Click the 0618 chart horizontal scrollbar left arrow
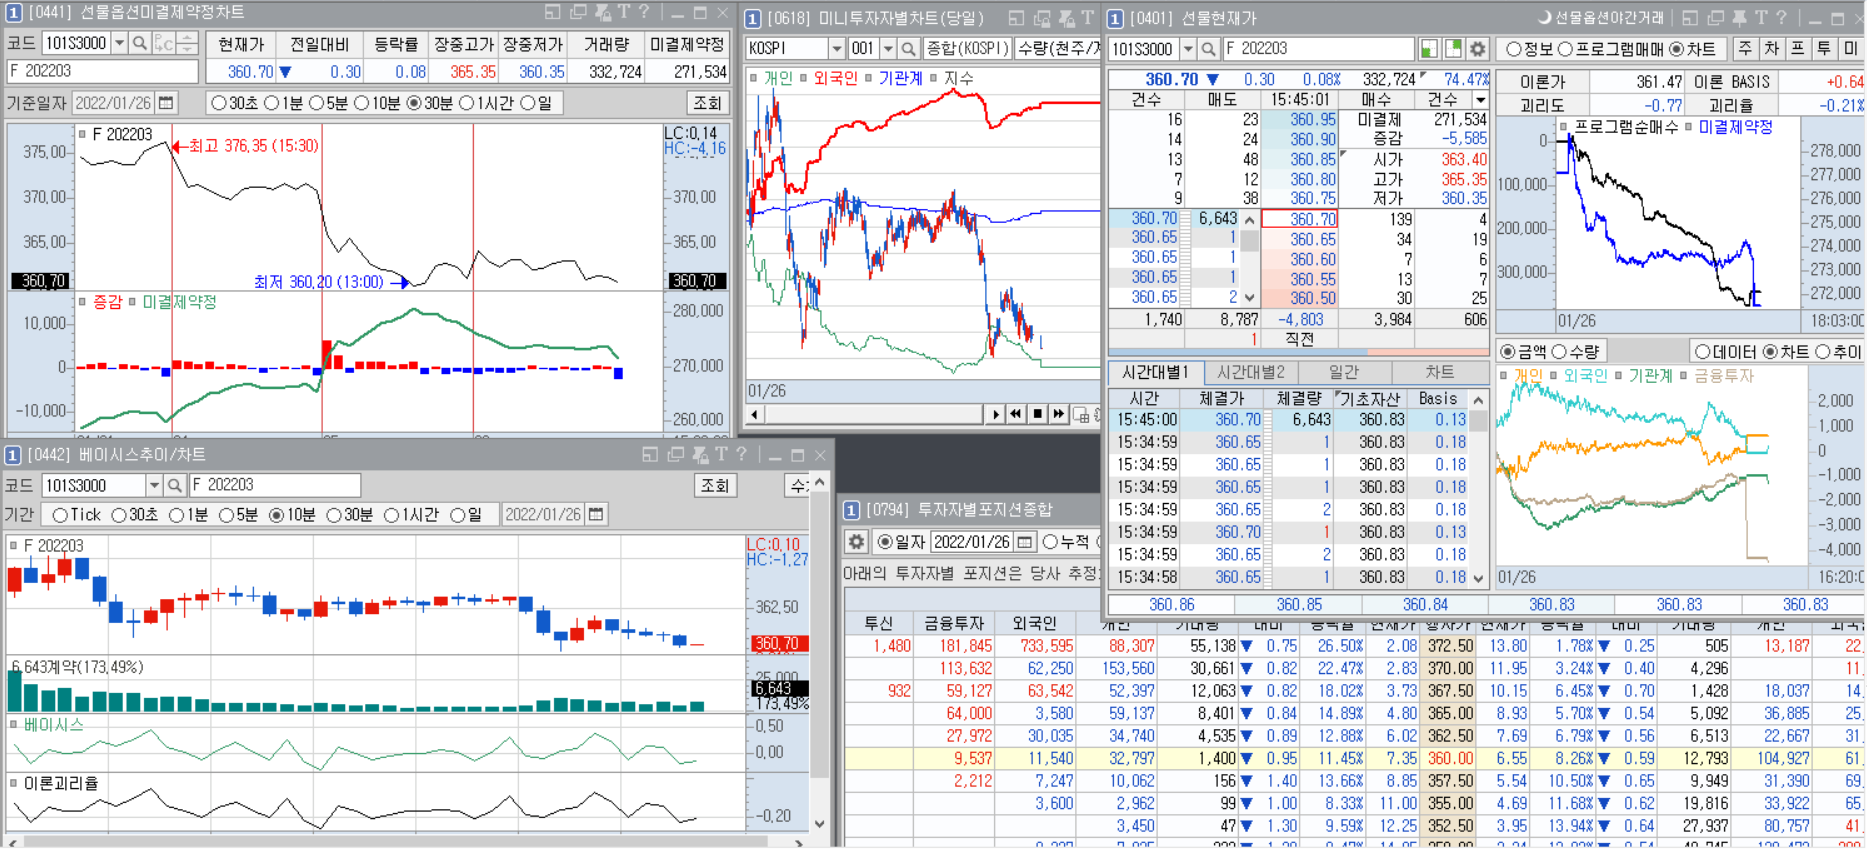Viewport: 1867px width, 849px height. click(755, 413)
